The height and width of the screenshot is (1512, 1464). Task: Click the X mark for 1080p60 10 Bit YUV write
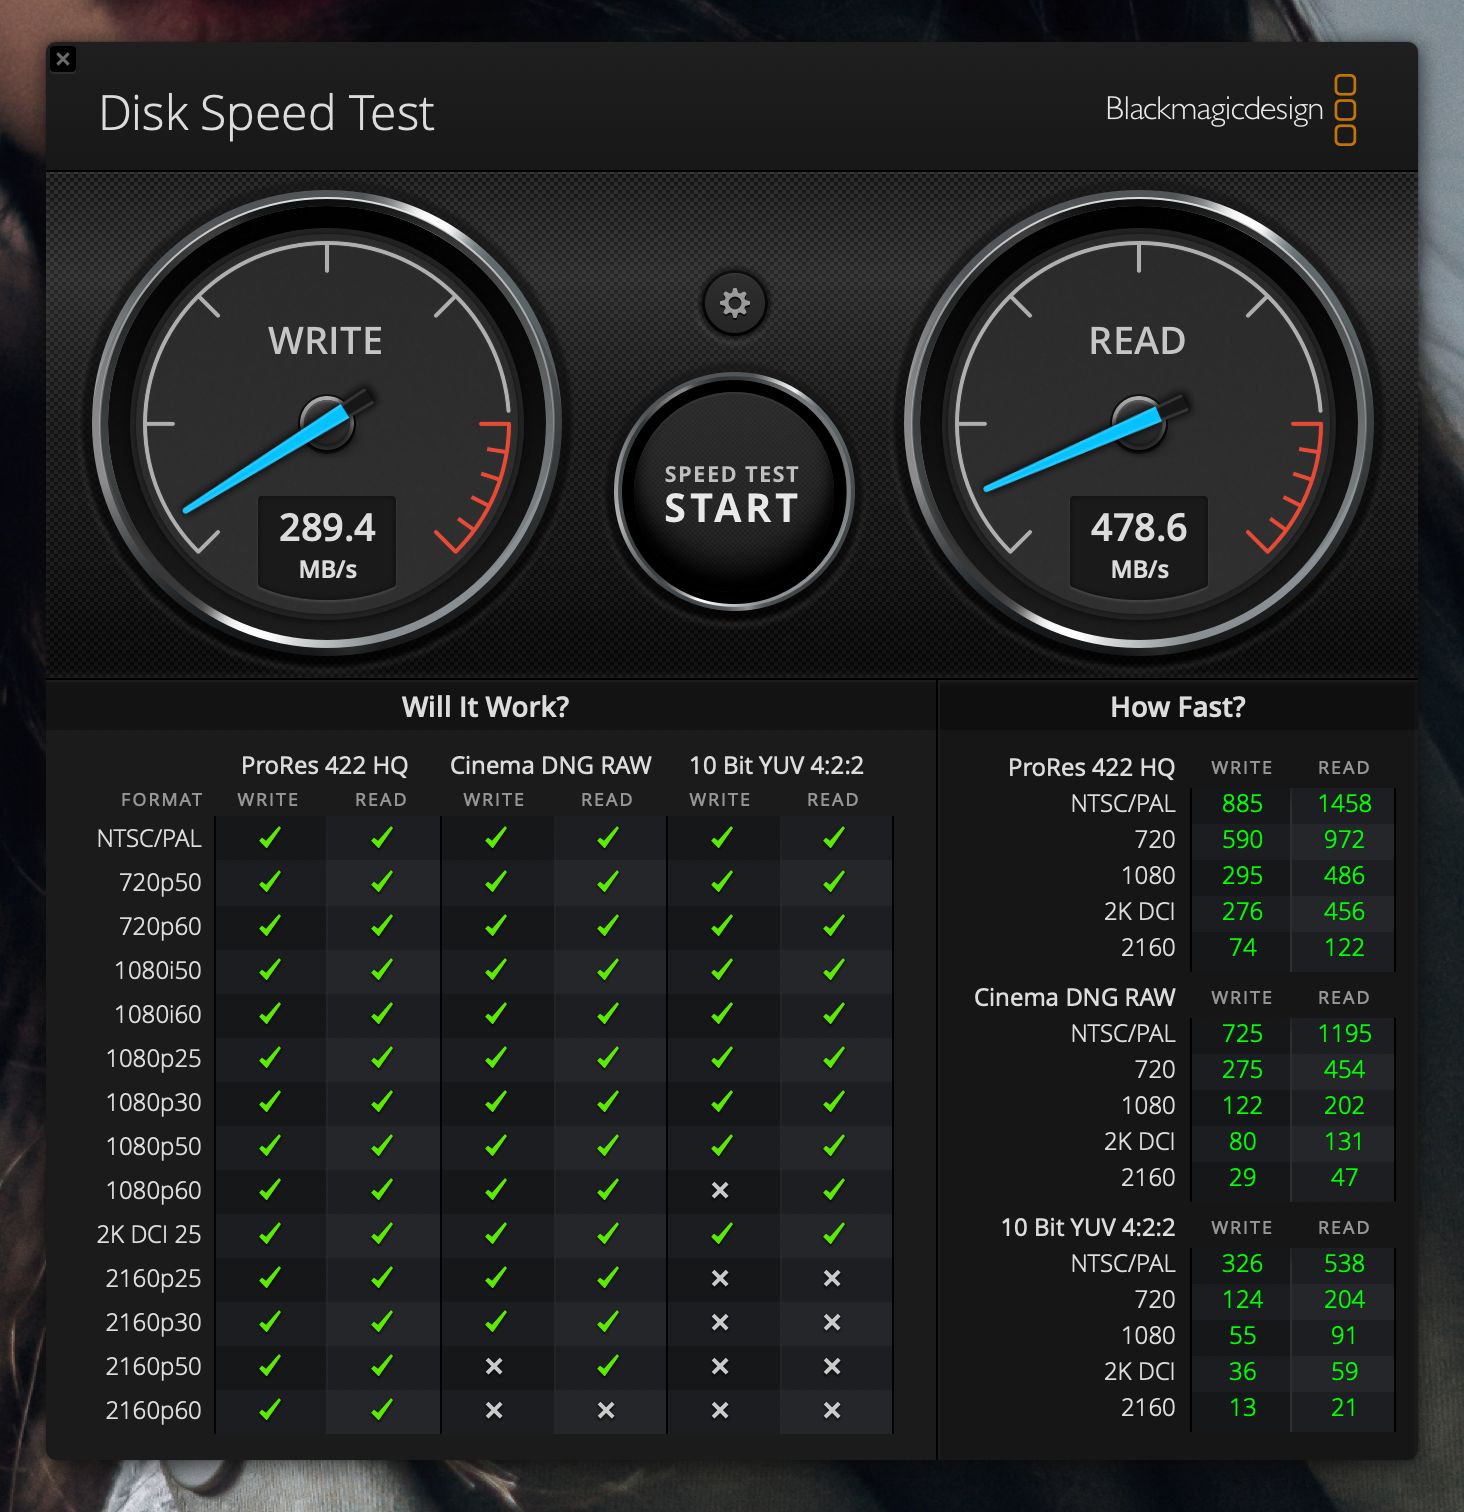(720, 1190)
